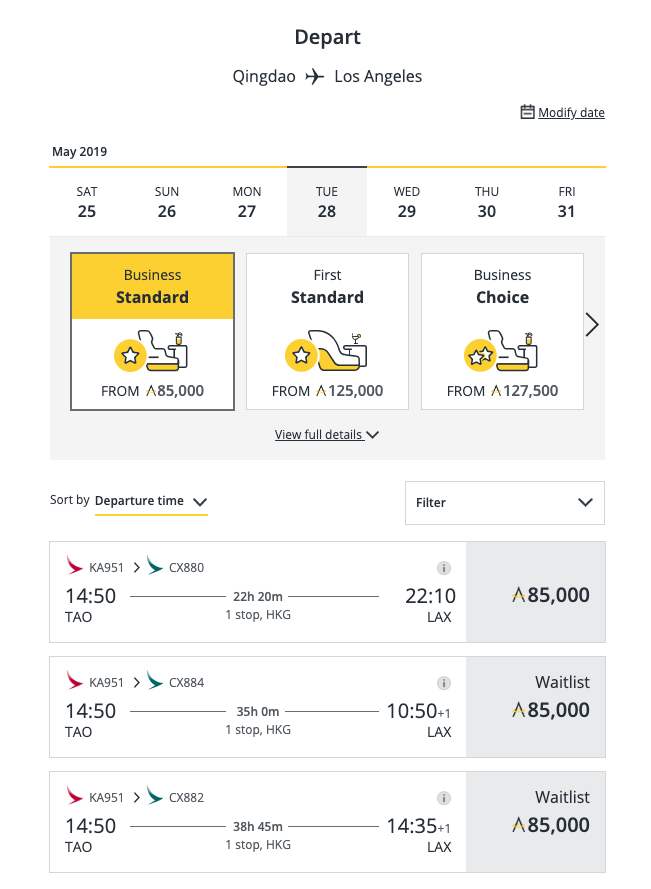The image size is (651, 889).
Task: Show next fare classes with right arrow
Action: [592, 325]
